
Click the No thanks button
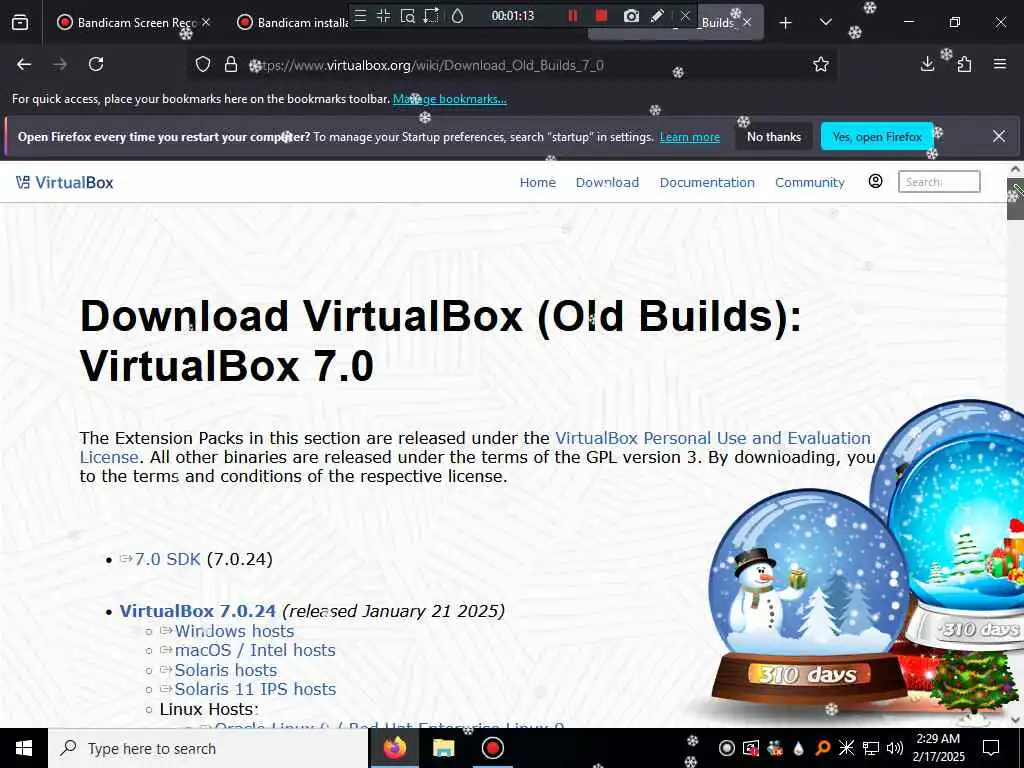[x=774, y=136]
